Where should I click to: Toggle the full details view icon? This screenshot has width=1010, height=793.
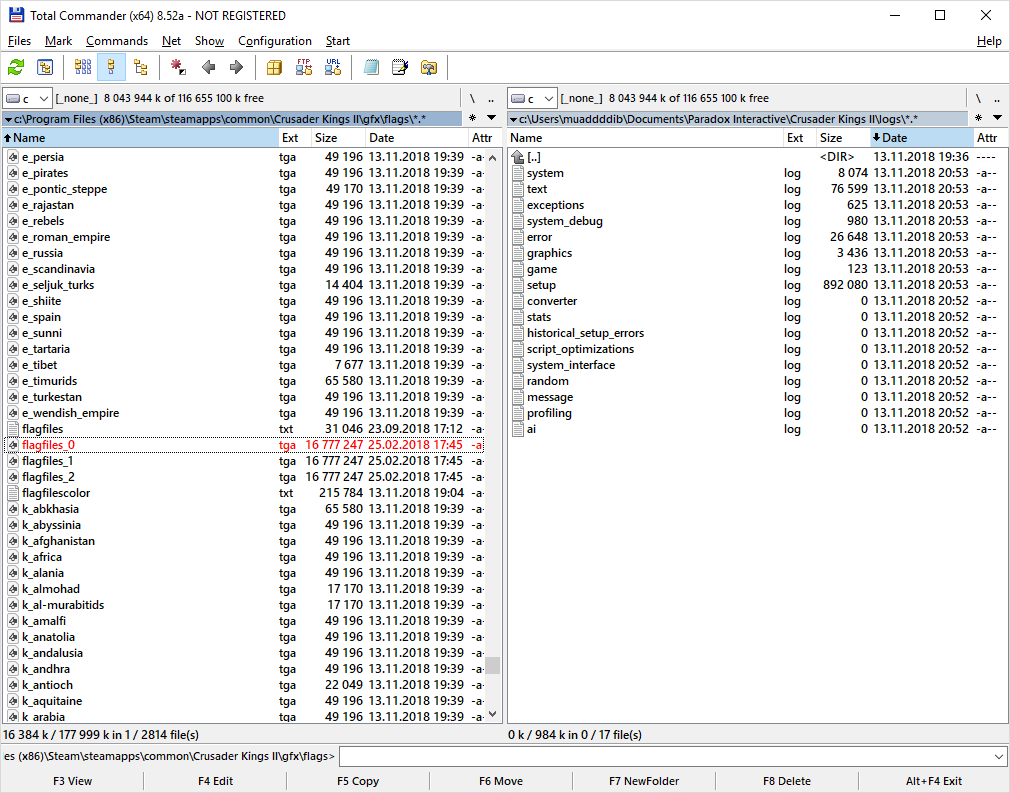click(111, 67)
